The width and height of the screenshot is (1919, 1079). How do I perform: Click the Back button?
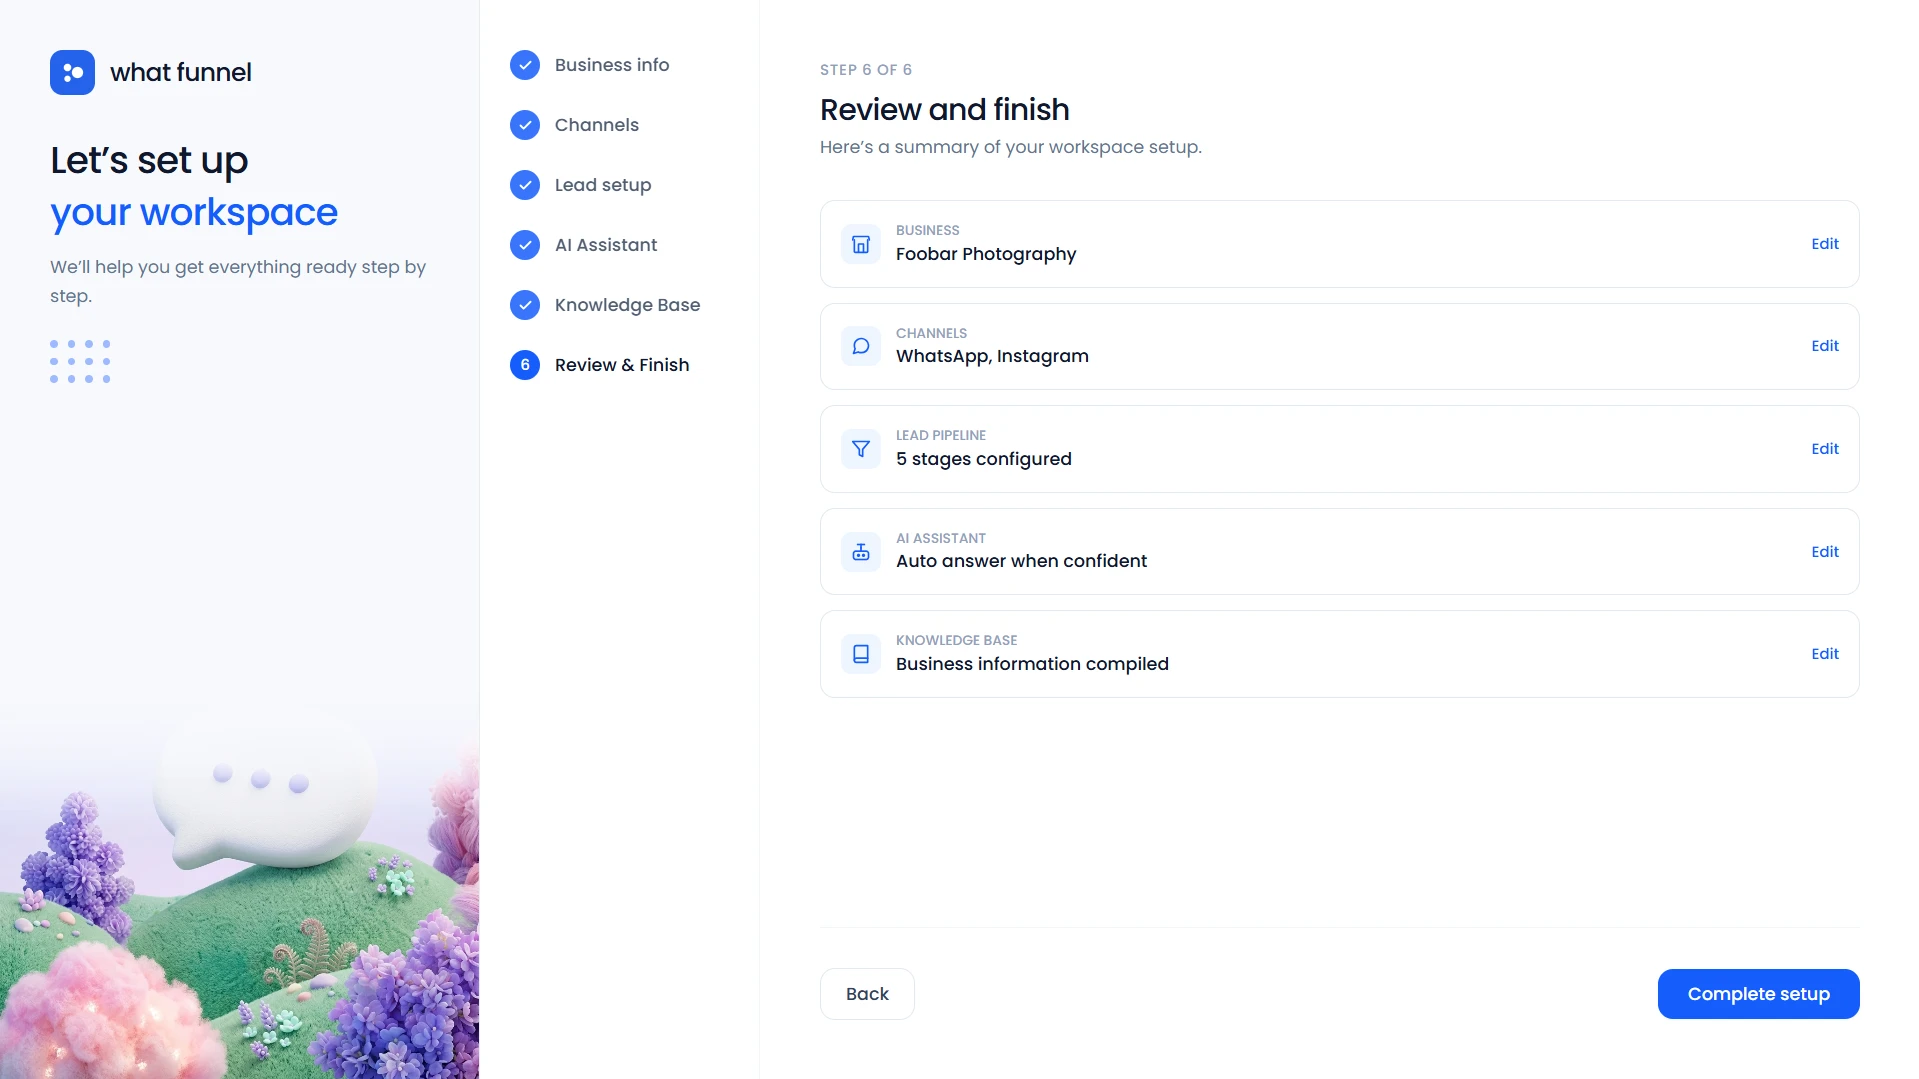coord(867,994)
